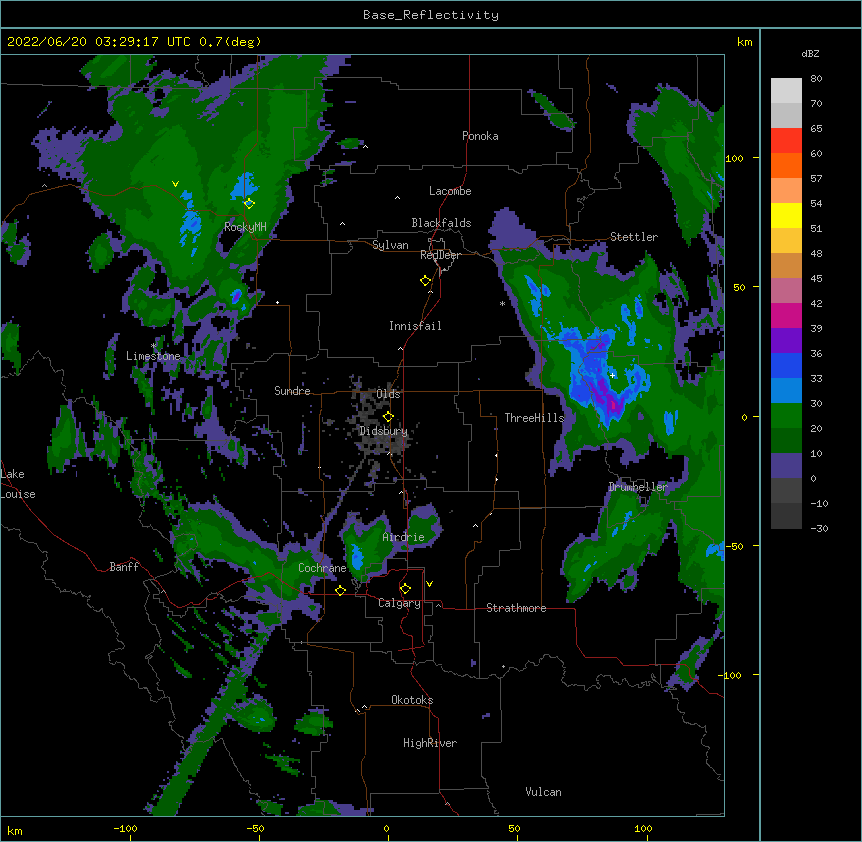Select the yellow diamond marker near Olds
This screenshot has height=842, width=862.
[388, 416]
